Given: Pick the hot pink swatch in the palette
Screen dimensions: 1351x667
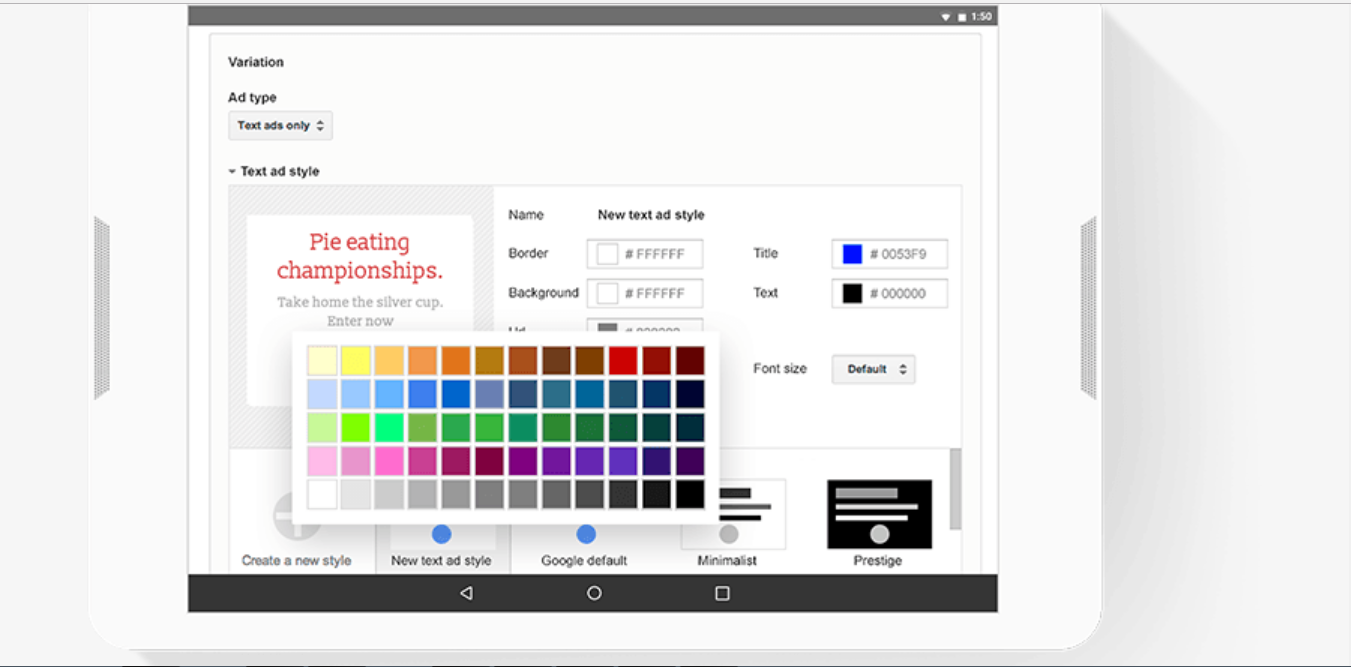Looking at the screenshot, I should click(x=389, y=461).
